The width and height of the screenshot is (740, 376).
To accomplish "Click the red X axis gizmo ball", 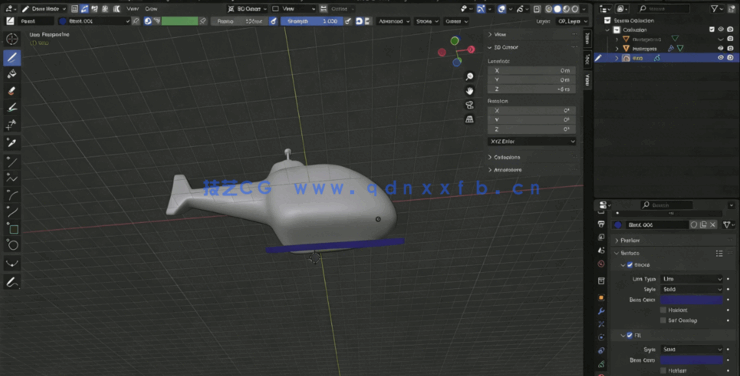I will (x=471, y=50).
